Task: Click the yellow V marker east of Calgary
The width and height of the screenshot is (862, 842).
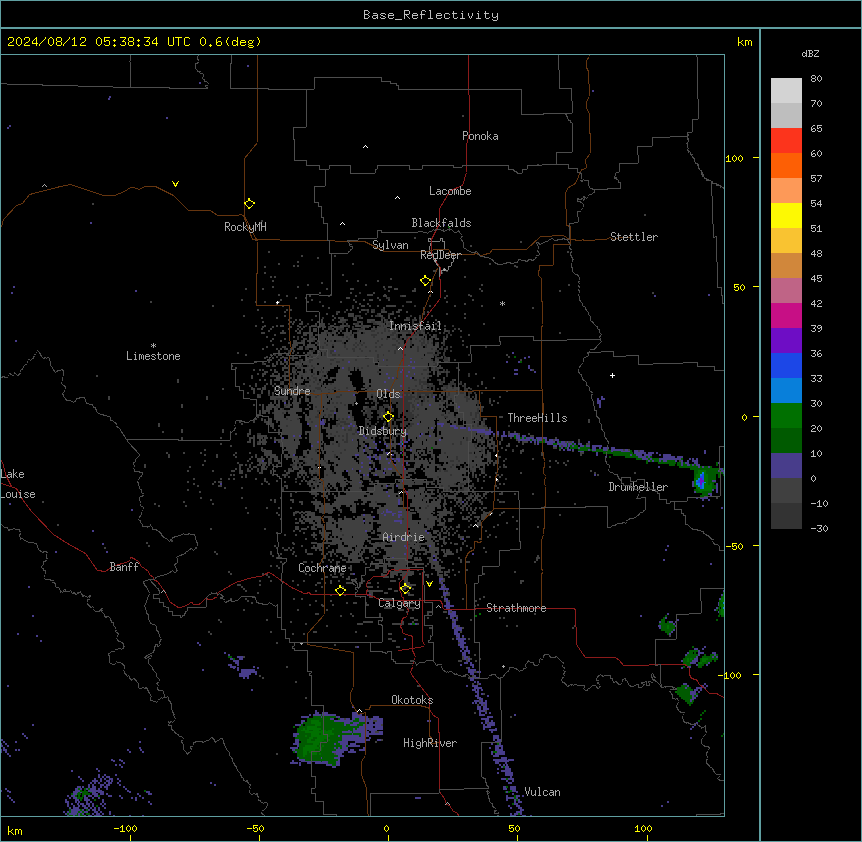Action: click(429, 584)
